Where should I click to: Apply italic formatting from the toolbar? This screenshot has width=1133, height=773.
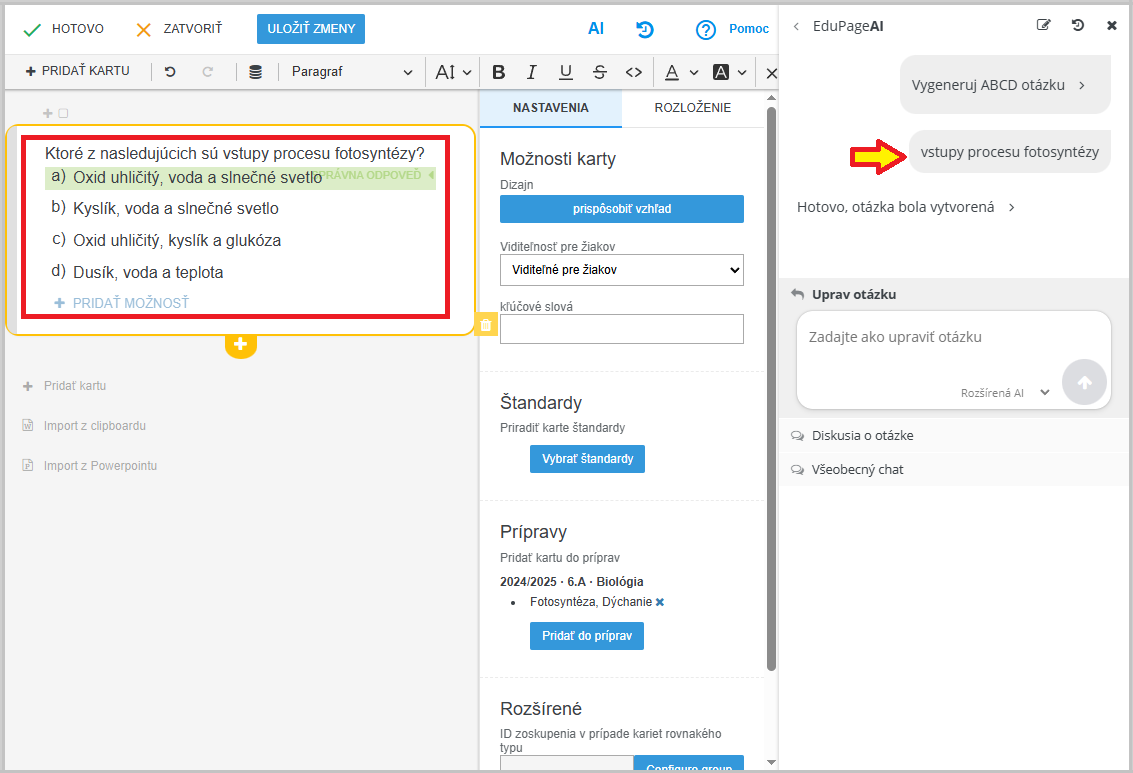pyautogui.click(x=532, y=72)
